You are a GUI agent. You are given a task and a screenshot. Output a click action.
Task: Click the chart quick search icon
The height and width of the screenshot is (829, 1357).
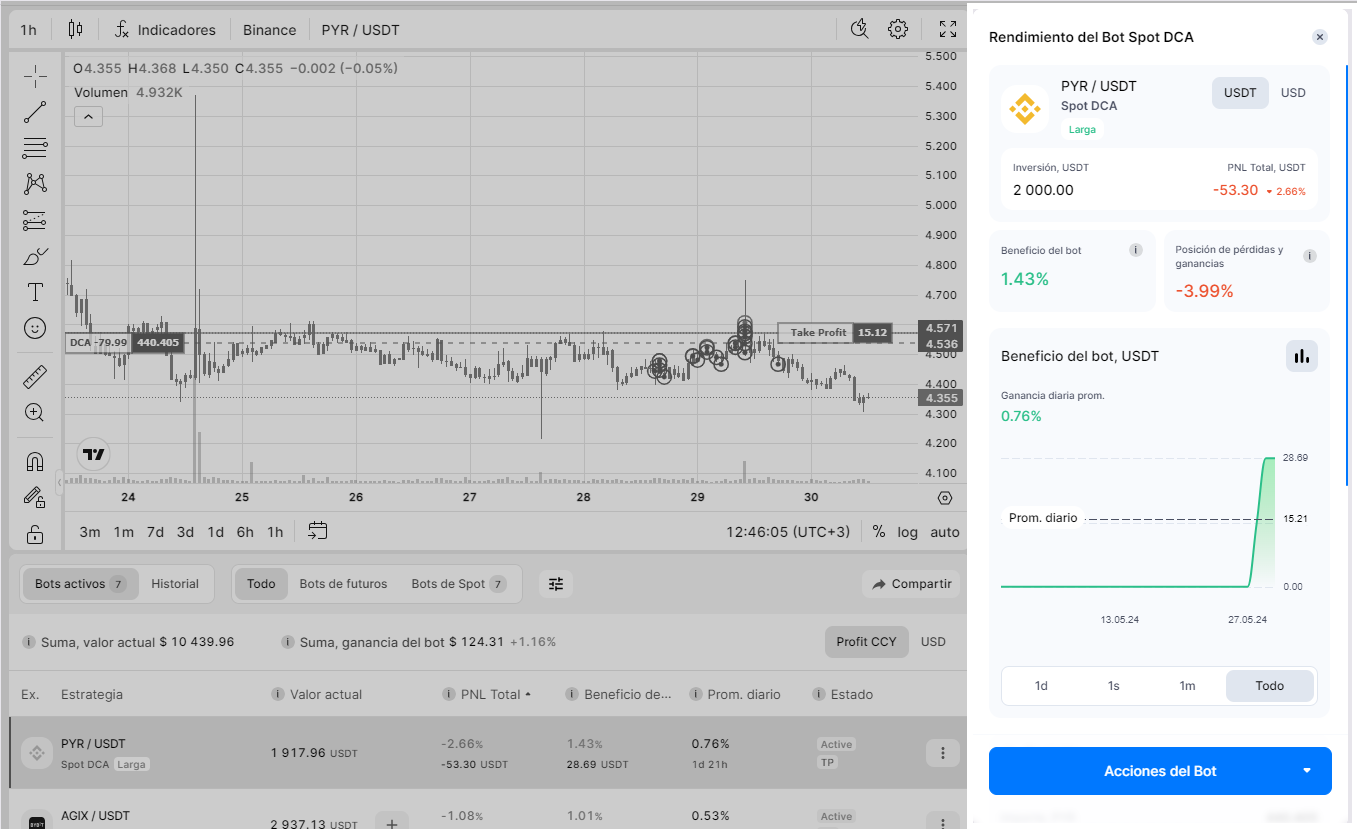point(859,29)
